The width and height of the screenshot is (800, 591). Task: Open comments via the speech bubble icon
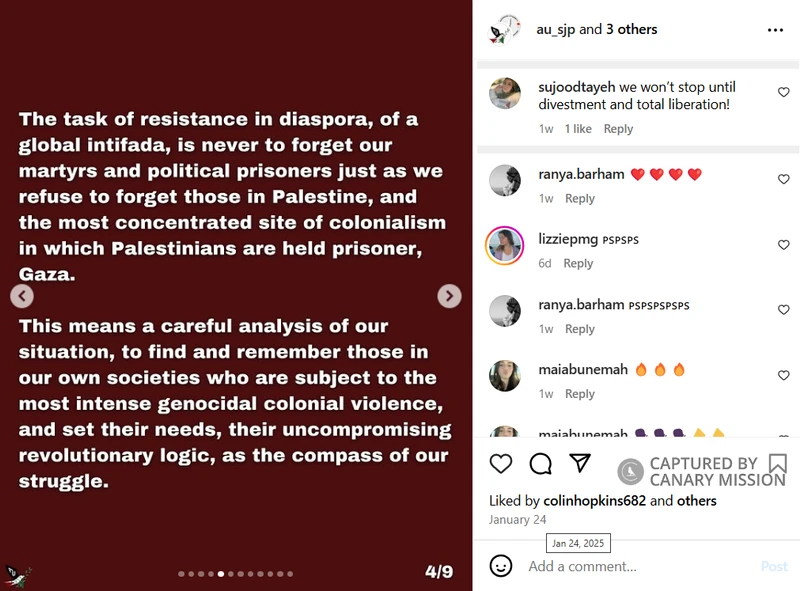pos(540,463)
